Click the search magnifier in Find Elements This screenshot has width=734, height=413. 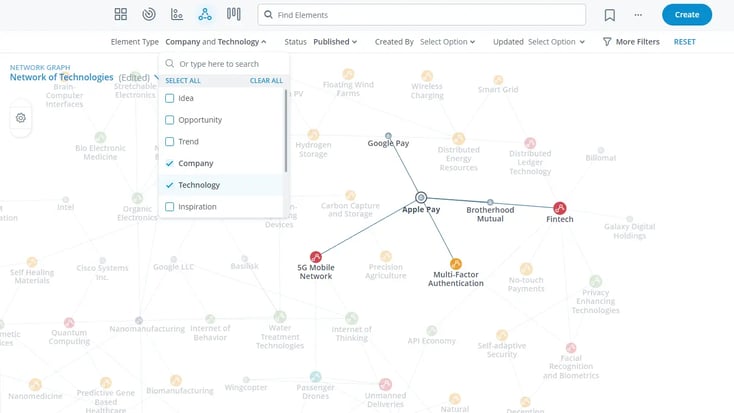[x=268, y=15]
